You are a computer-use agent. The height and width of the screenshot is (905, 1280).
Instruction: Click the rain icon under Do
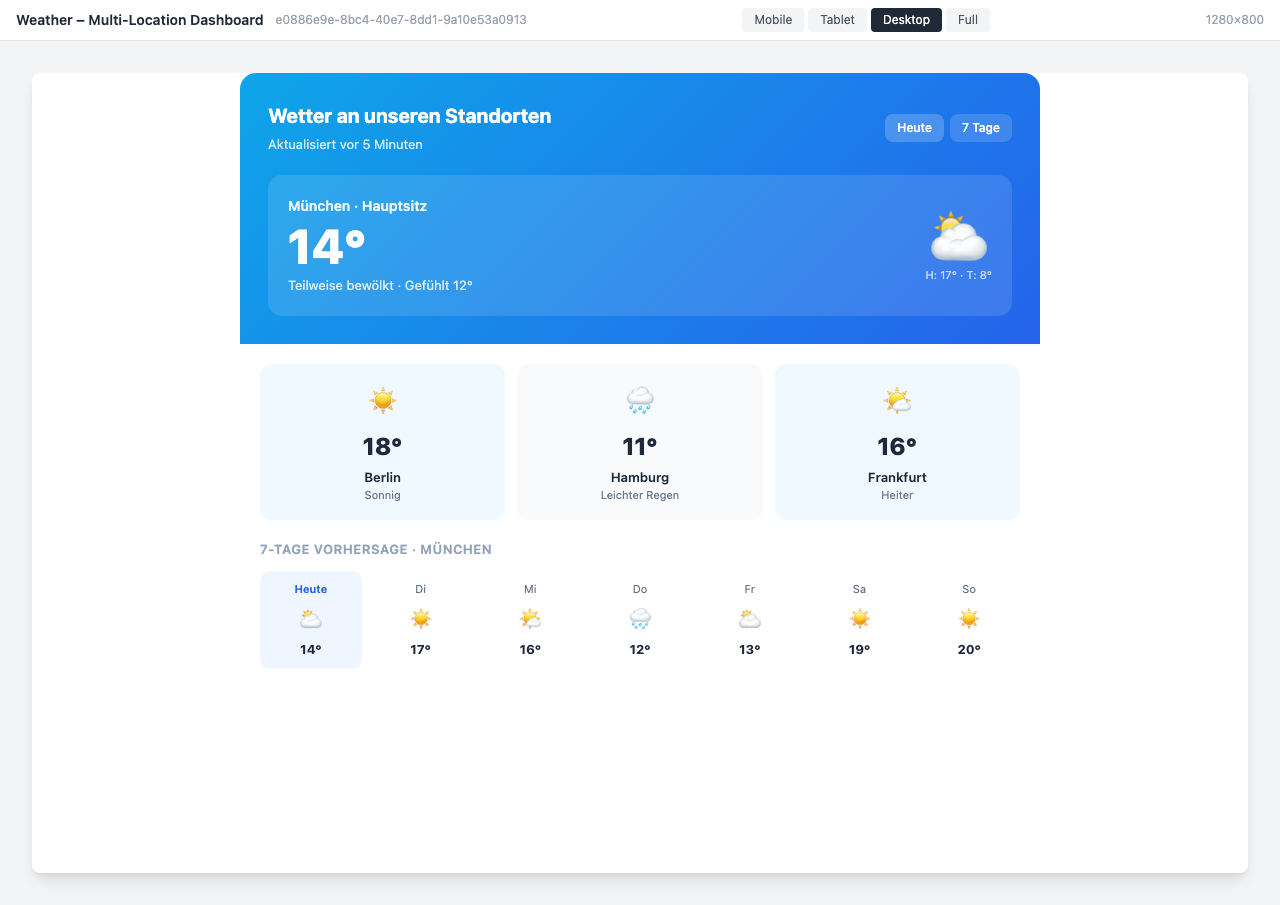pos(640,618)
